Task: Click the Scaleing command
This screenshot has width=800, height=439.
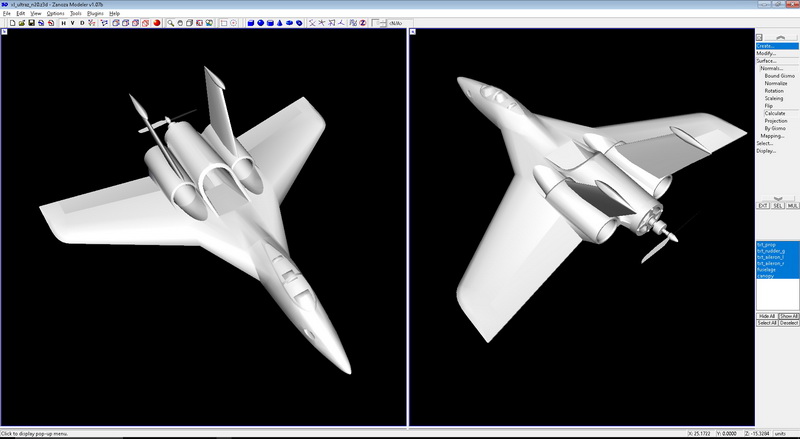Action: click(774, 98)
